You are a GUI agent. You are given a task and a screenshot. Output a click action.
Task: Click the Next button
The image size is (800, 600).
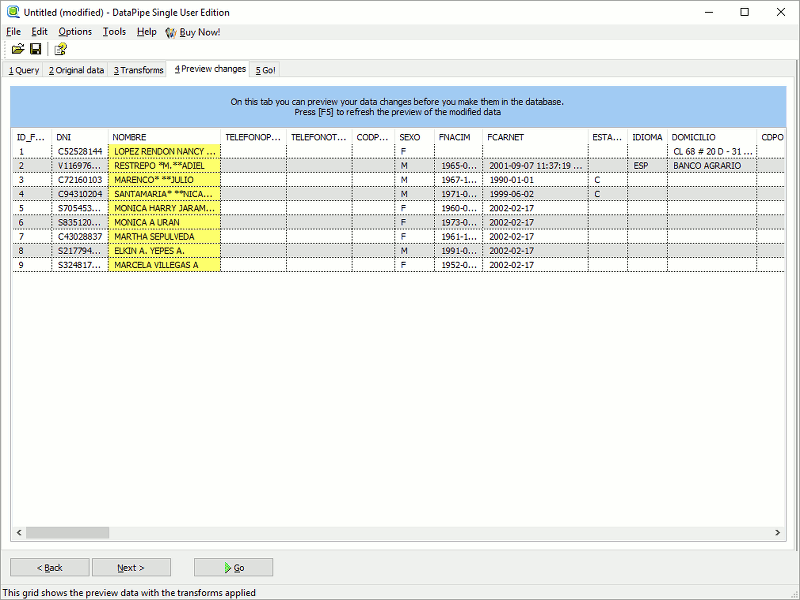pos(131,567)
